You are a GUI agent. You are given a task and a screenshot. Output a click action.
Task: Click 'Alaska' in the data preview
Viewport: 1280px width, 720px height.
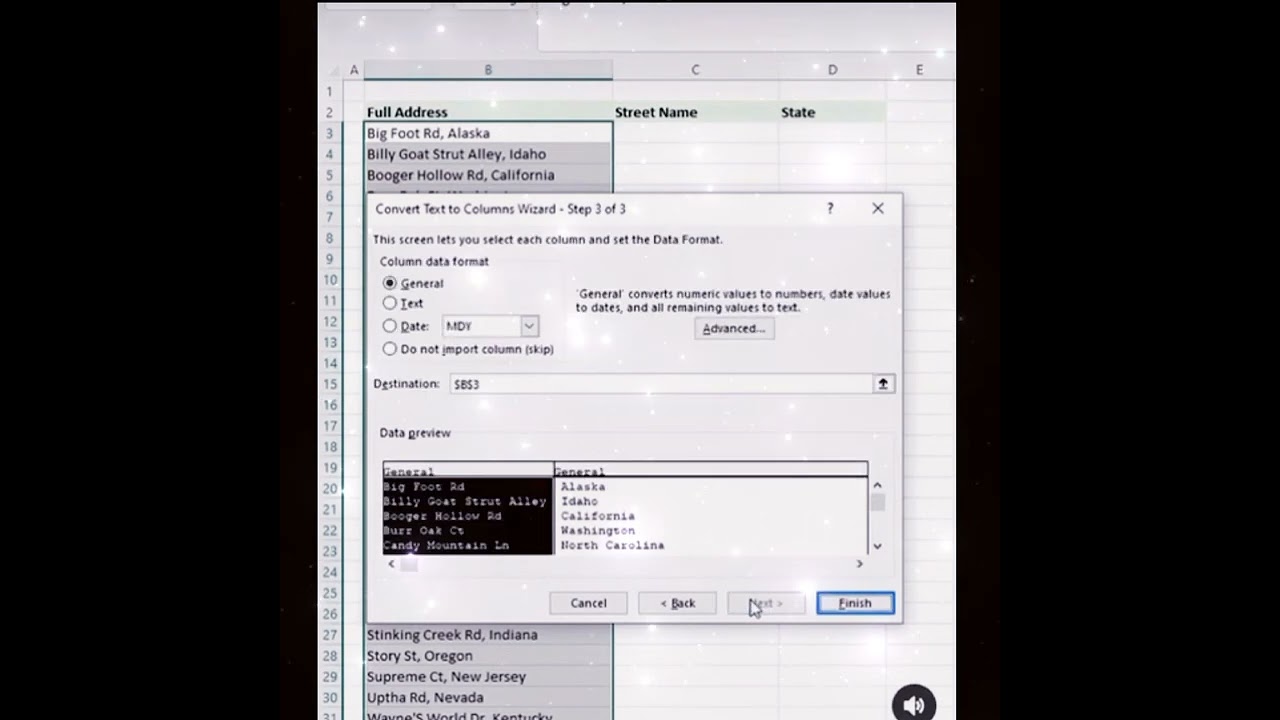click(583, 487)
